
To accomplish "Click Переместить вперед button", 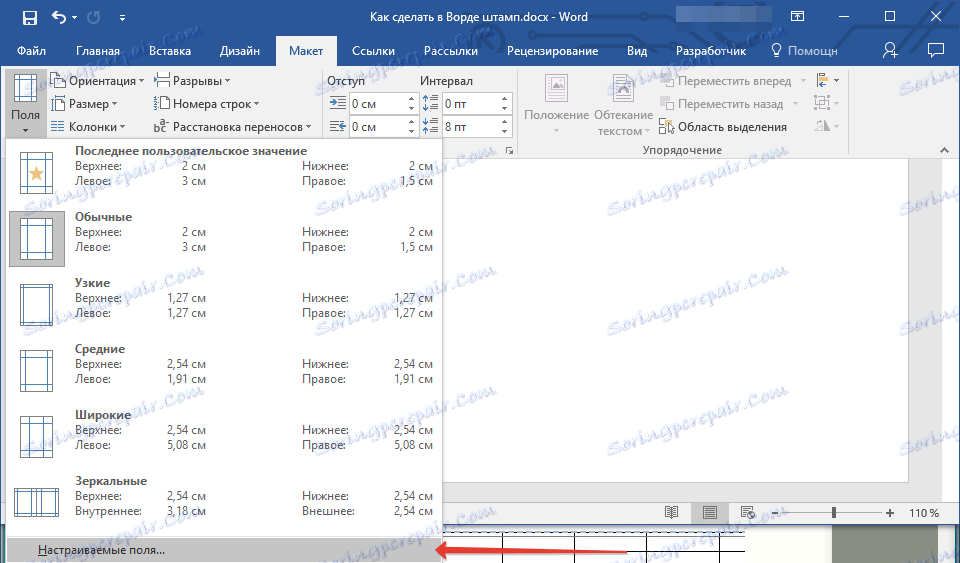I will tap(726, 81).
